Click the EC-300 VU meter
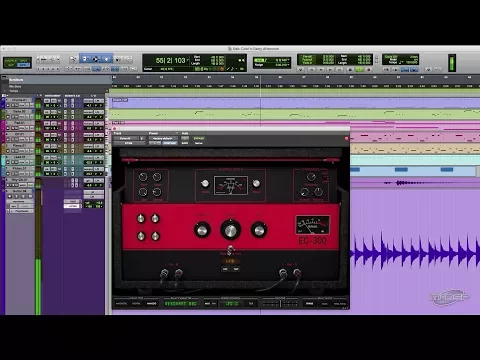 tap(313, 225)
